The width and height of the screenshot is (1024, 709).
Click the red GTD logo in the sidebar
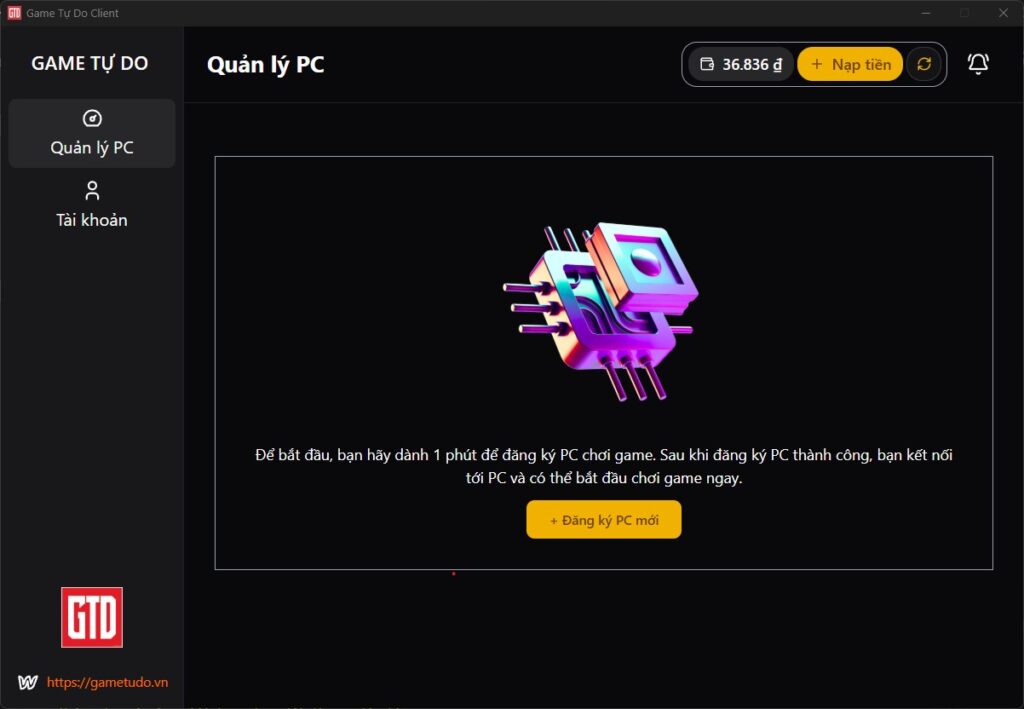[x=92, y=617]
